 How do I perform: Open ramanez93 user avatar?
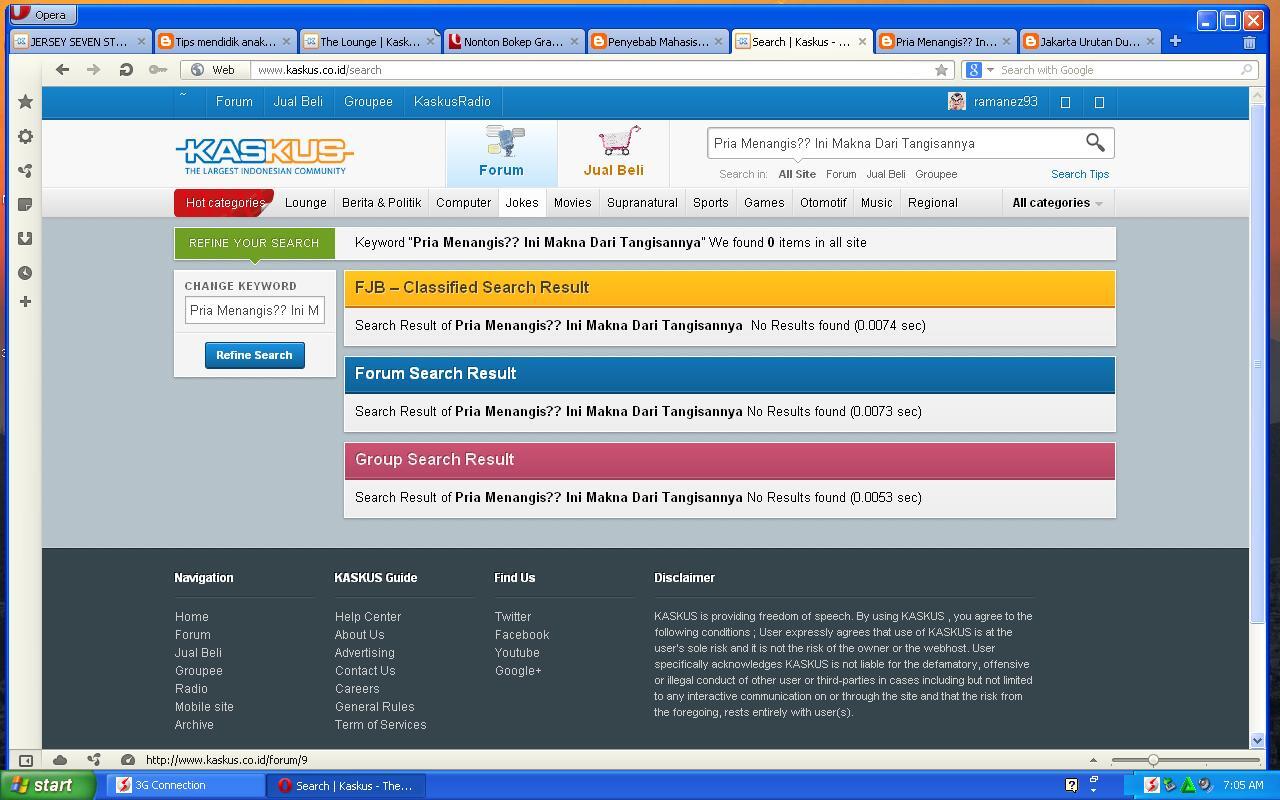(x=957, y=101)
